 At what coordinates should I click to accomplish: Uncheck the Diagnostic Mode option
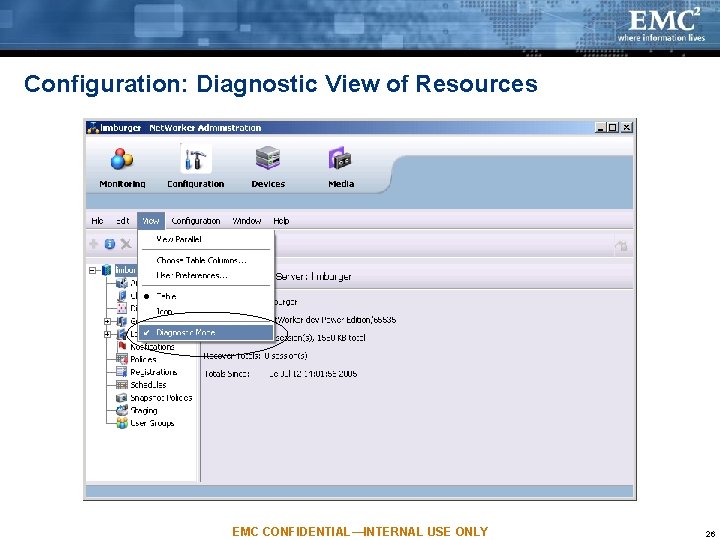pos(206,332)
